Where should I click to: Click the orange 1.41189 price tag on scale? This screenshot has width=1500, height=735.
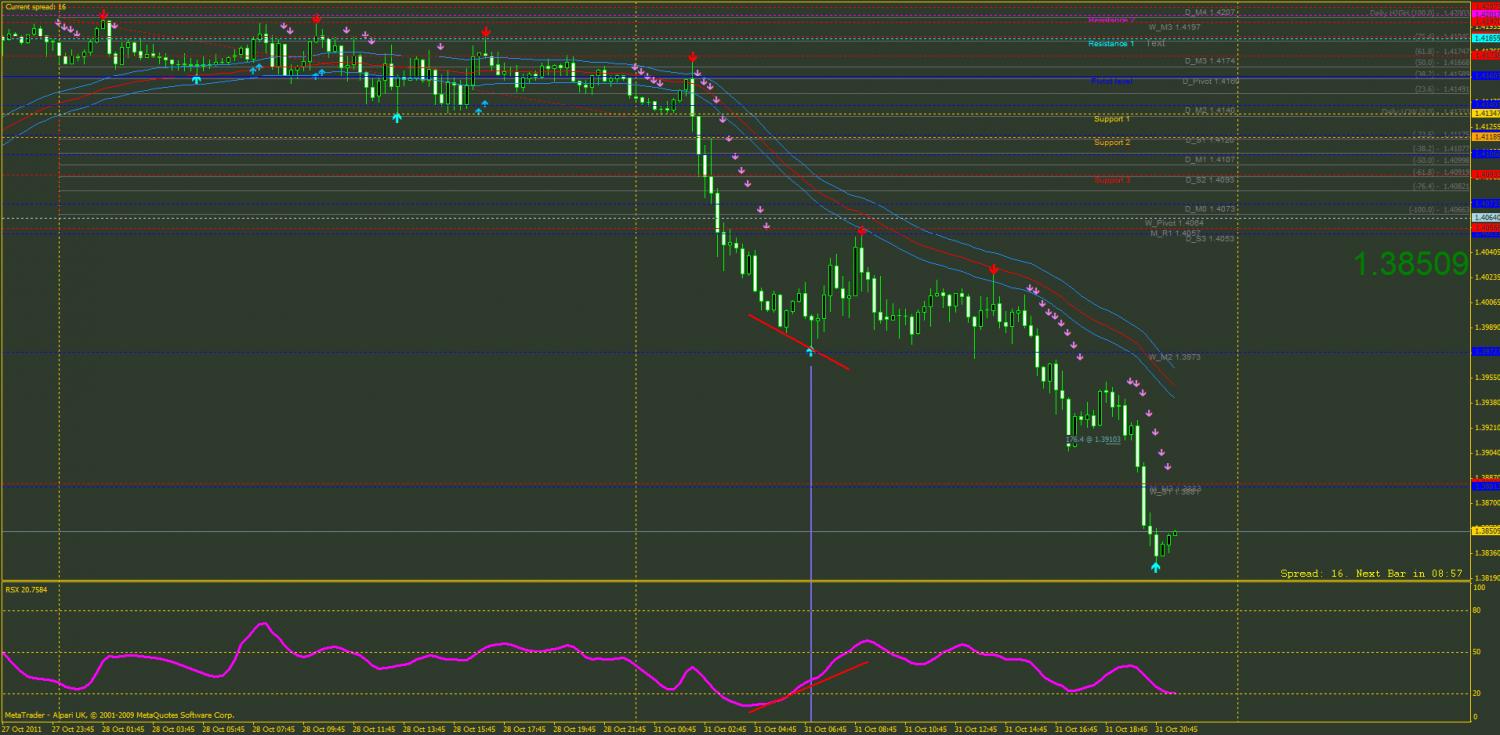click(1486, 138)
